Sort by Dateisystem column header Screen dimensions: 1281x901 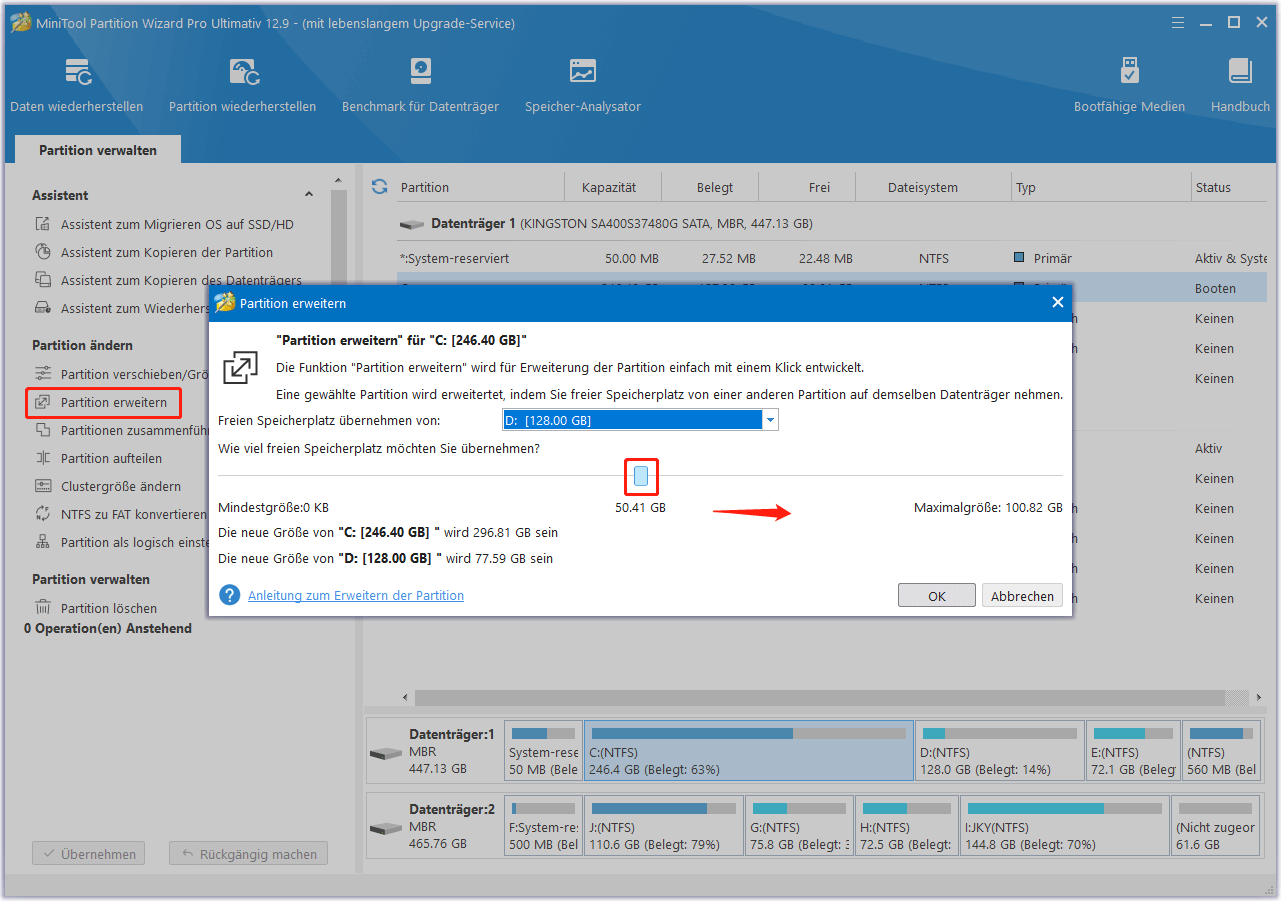922,187
